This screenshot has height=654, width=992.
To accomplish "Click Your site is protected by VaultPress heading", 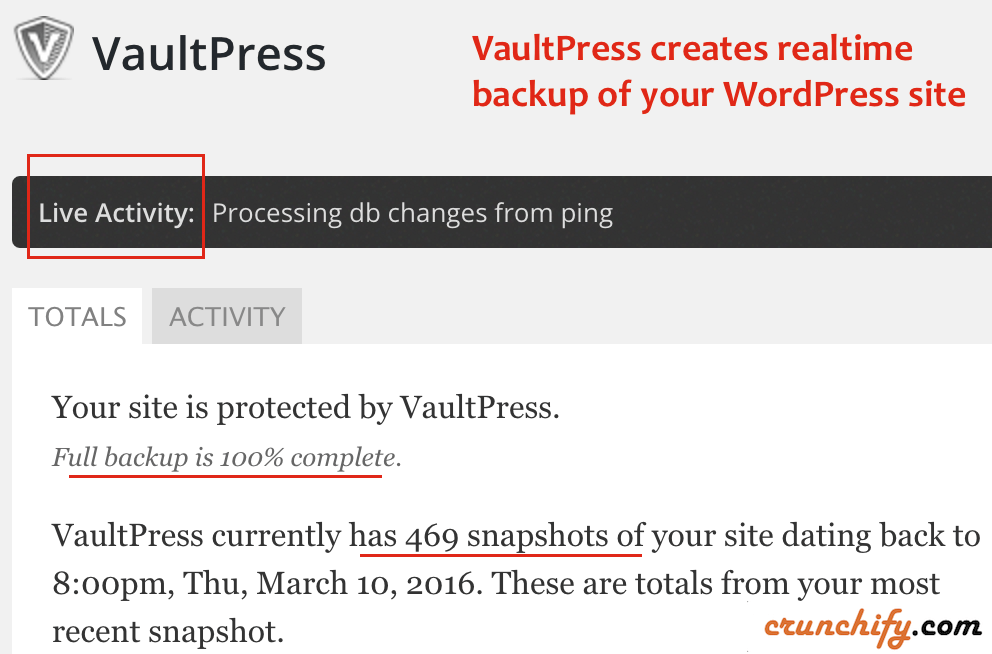I will pyautogui.click(x=306, y=407).
